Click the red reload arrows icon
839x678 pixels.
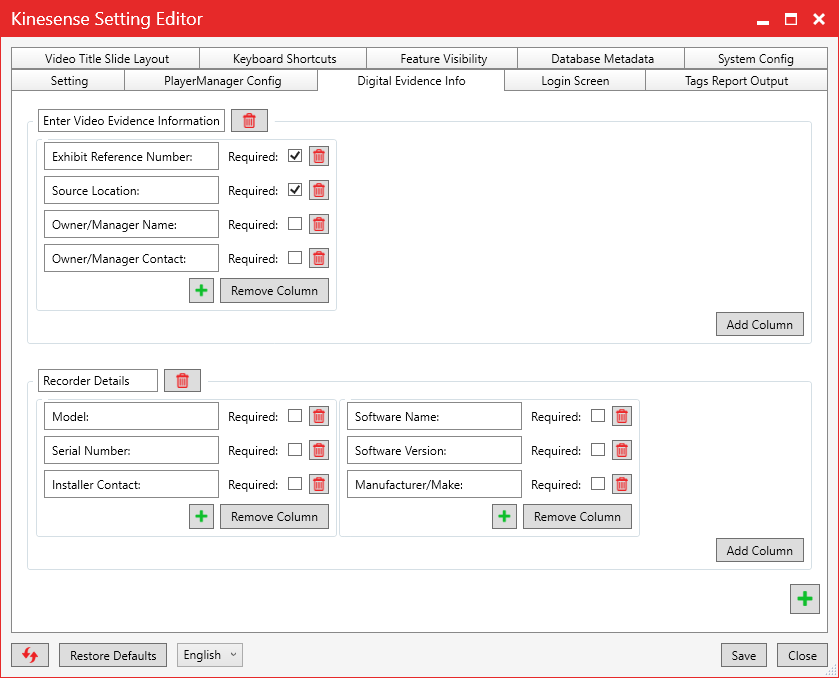pos(30,655)
